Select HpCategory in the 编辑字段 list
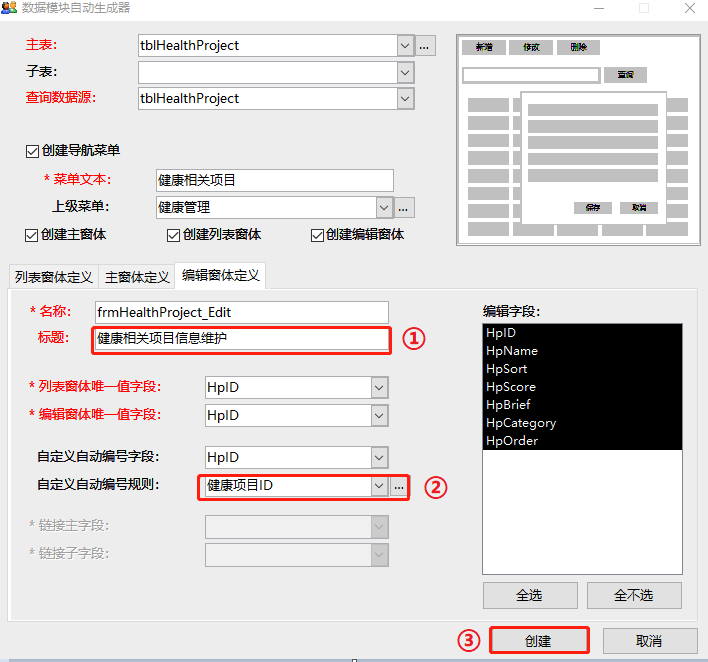The width and height of the screenshot is (708, 662). pos(582,423)
